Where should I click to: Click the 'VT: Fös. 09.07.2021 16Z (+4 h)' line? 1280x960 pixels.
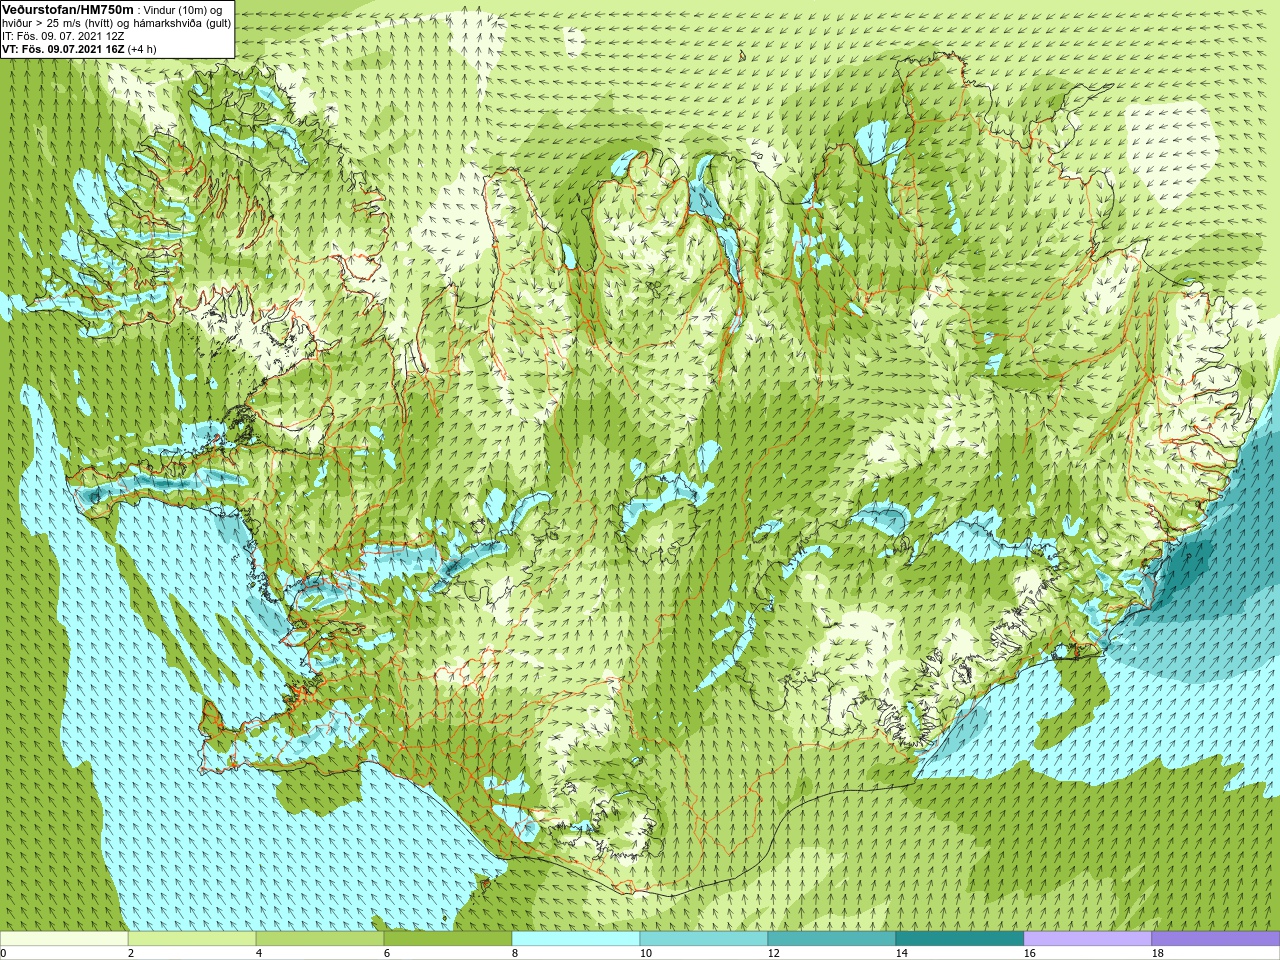coord(79,49)
